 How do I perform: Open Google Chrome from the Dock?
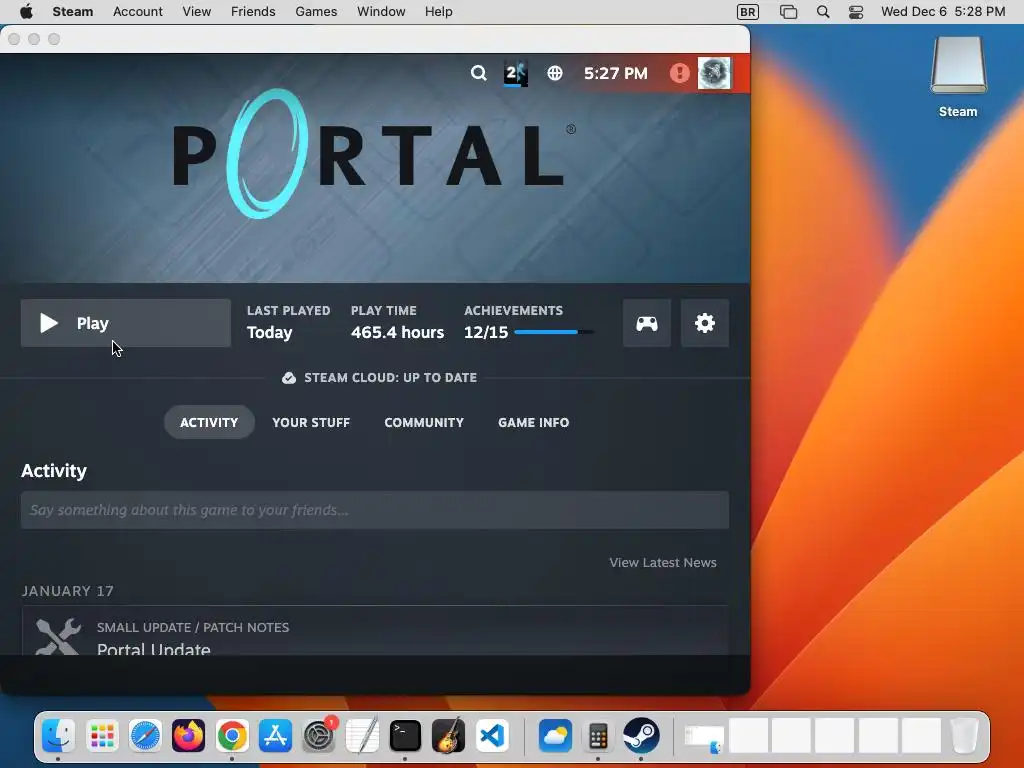[x=232, y=736]
